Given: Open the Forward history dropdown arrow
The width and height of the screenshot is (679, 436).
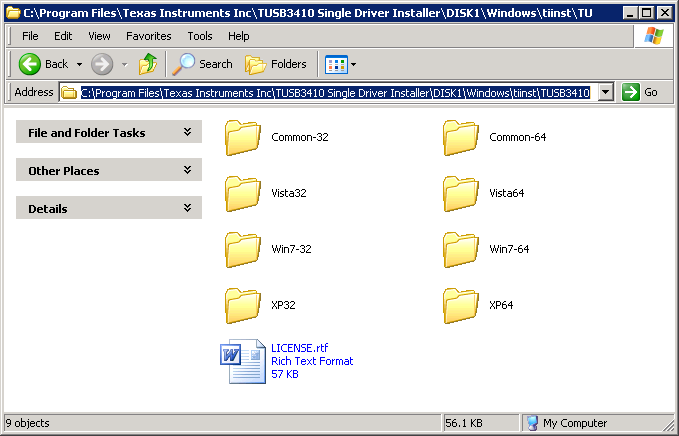Looking at the screenshot, I should (125, 65).
